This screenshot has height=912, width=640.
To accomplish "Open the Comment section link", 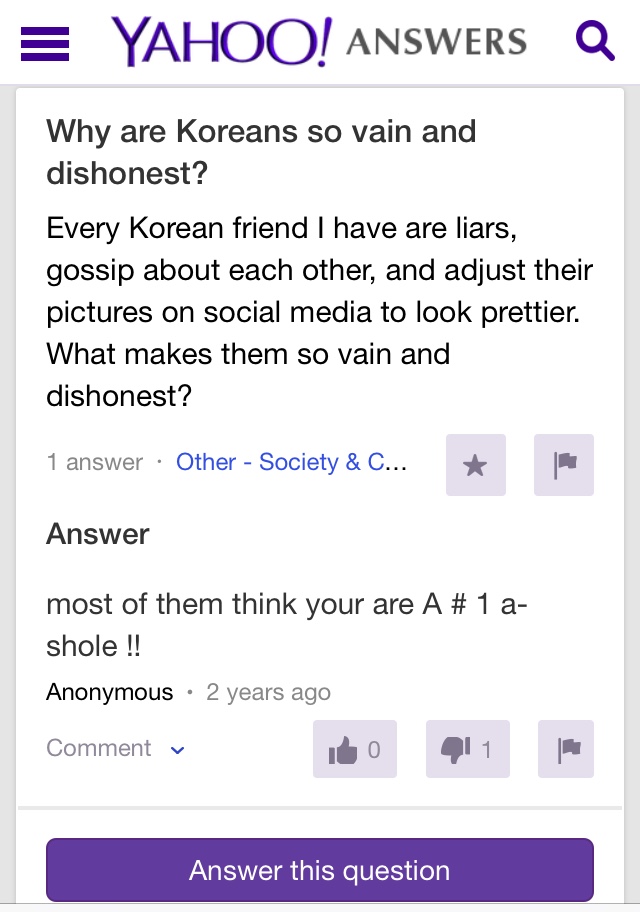I will [x=99, y=748].
